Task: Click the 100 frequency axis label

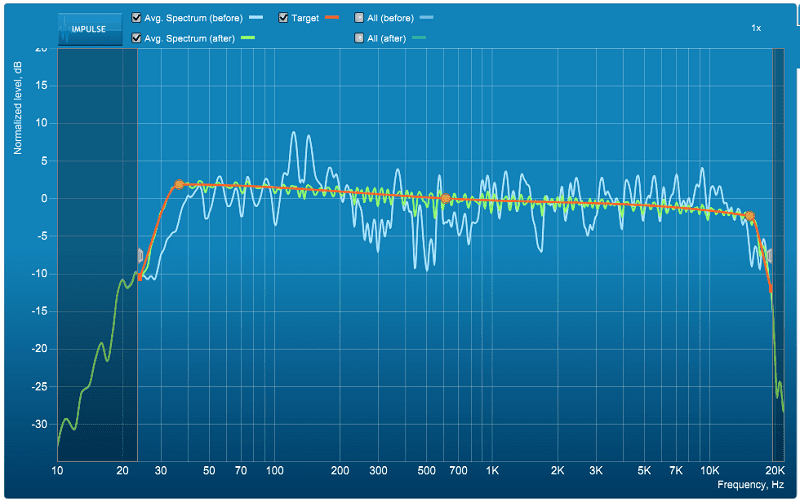Action: coord(274,470)
